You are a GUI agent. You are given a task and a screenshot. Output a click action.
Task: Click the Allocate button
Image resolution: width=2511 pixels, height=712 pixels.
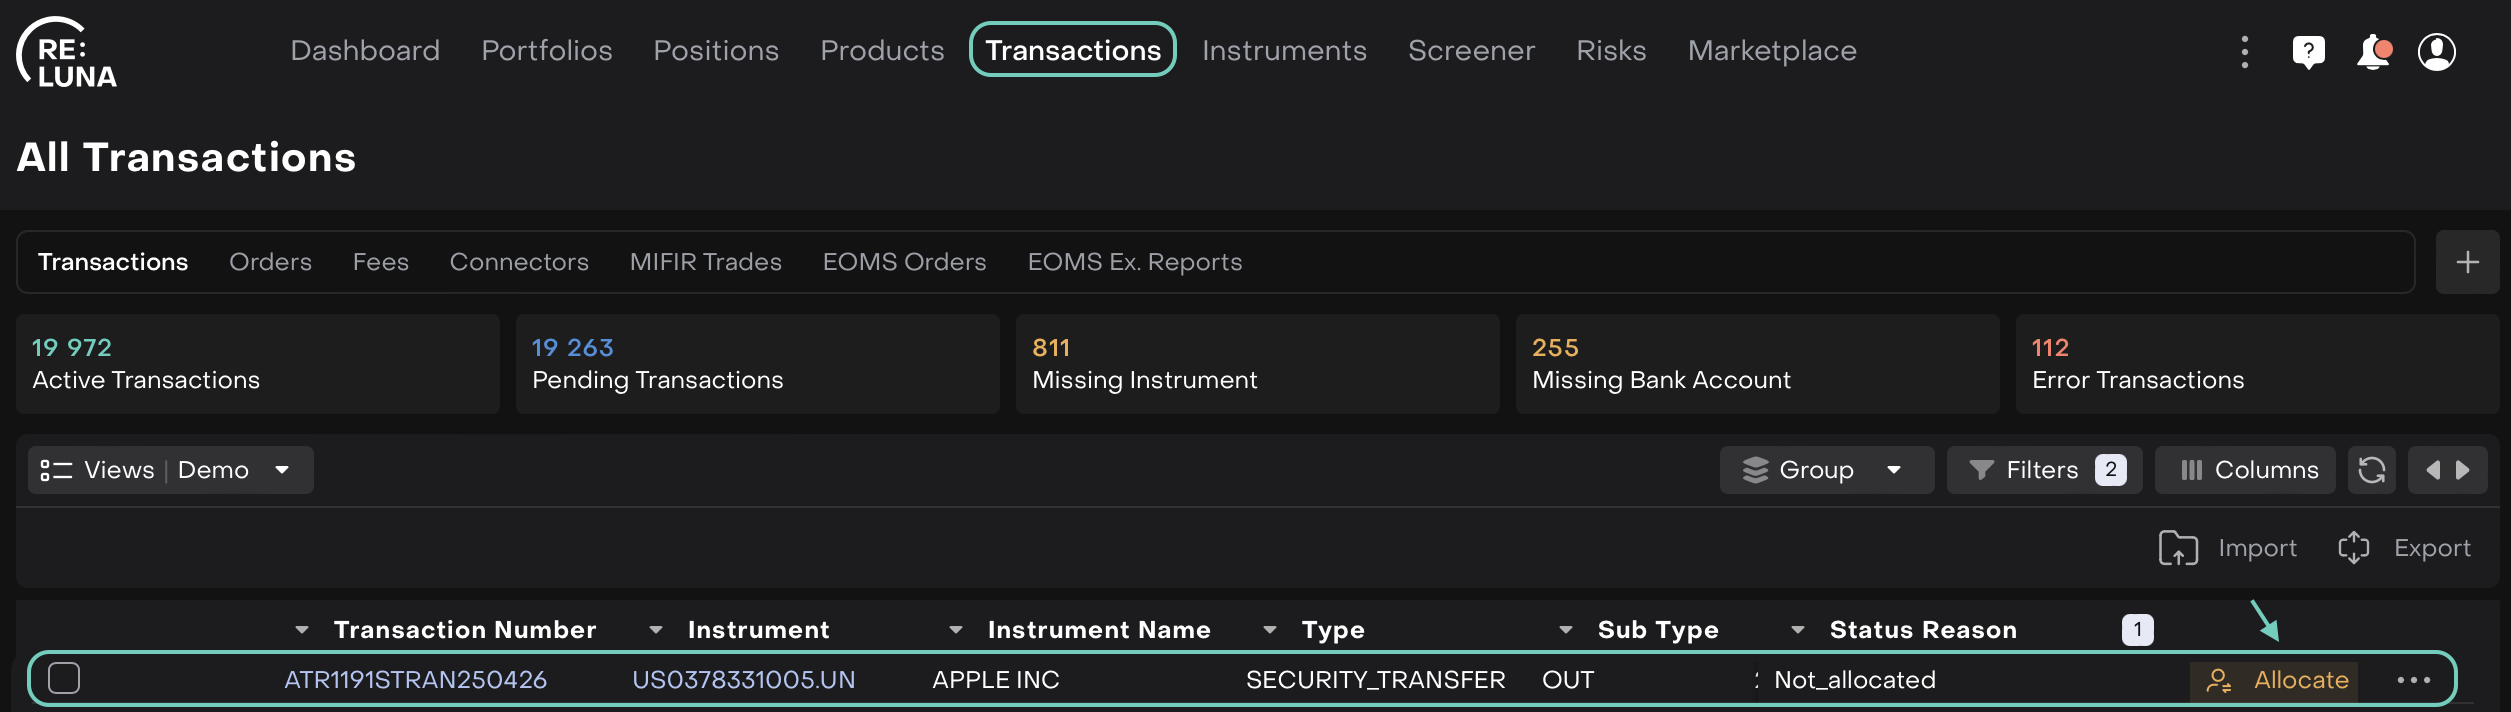(2274, 680)
